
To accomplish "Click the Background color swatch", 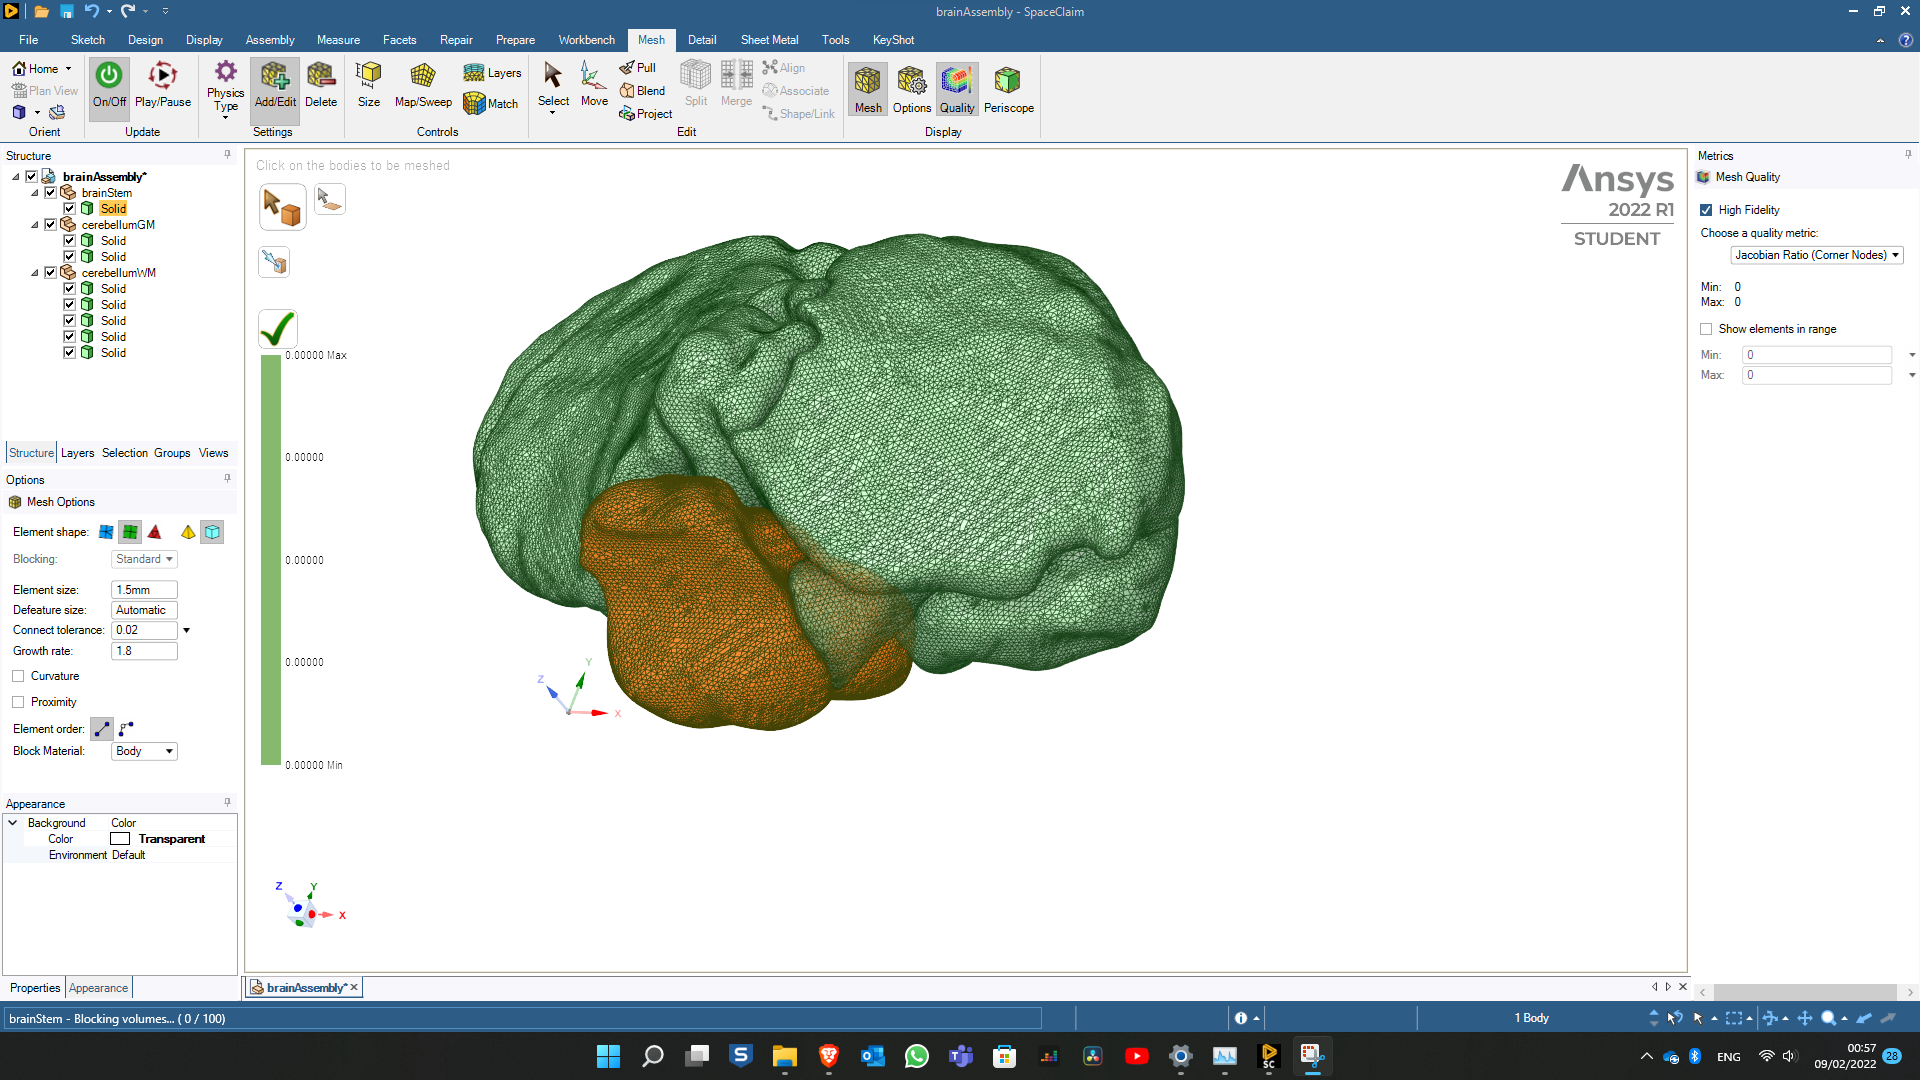I will 120,839.
